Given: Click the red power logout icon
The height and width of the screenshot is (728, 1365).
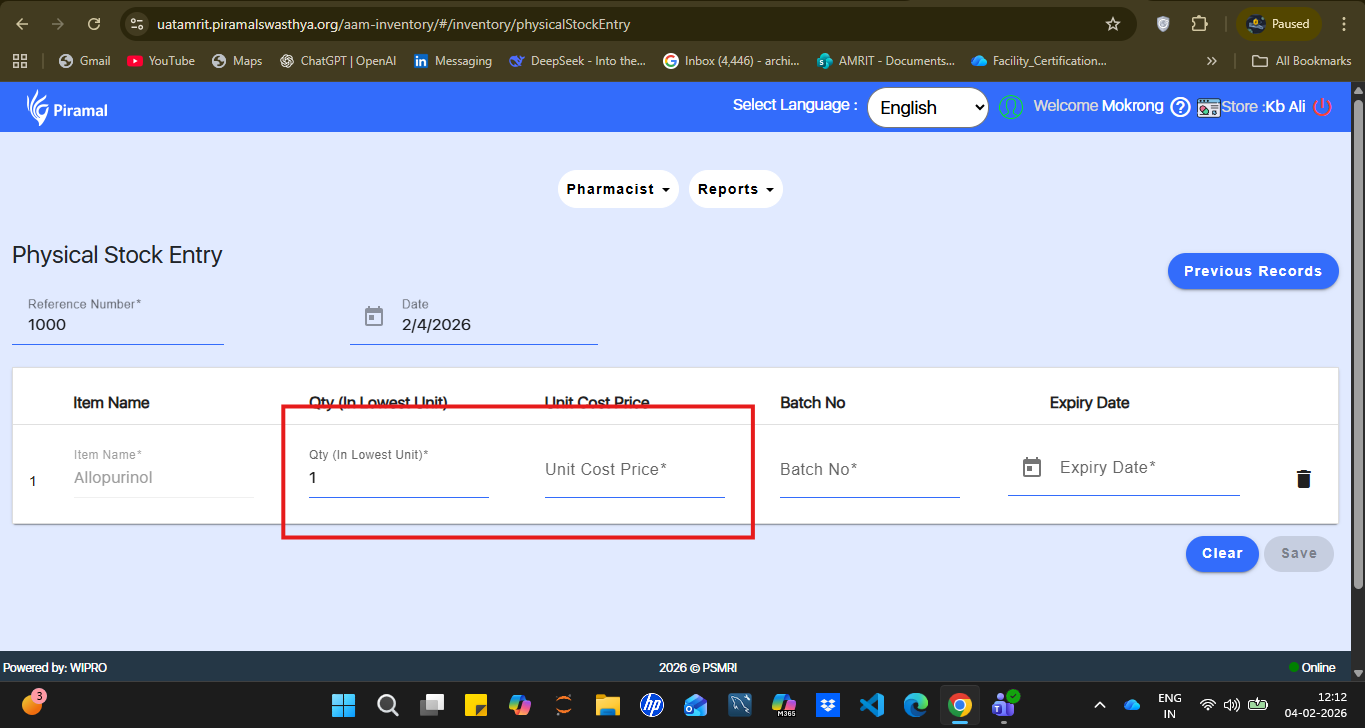Looking at the screenshot, I should (x=1323, y=107).
